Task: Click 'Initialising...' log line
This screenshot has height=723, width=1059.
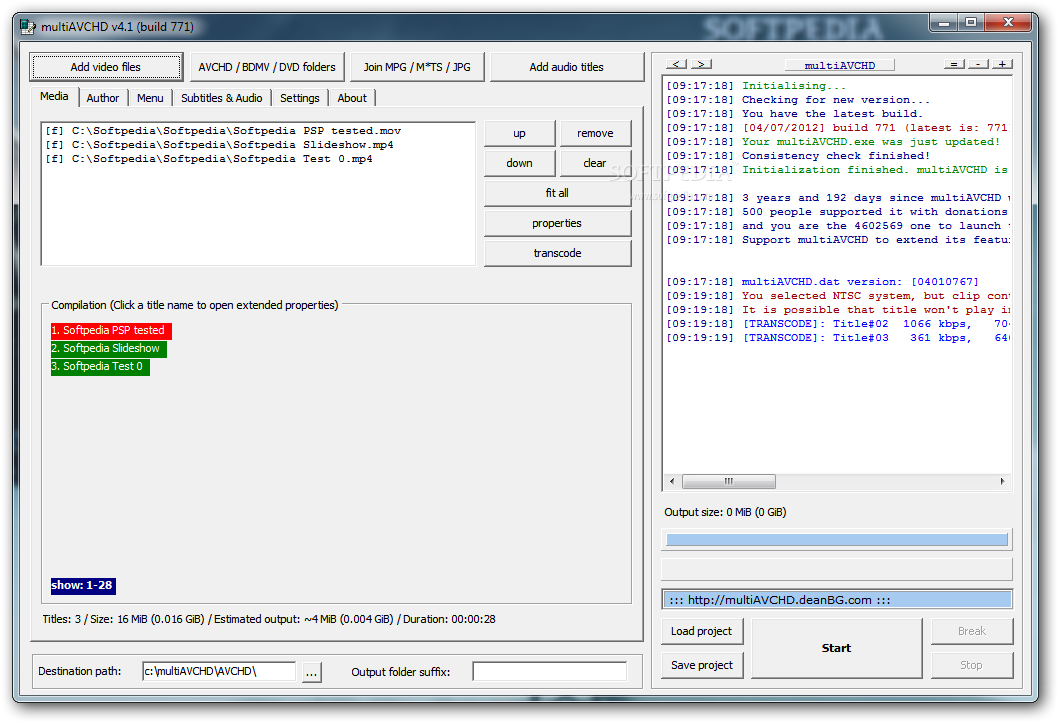Action: point(756,86)
